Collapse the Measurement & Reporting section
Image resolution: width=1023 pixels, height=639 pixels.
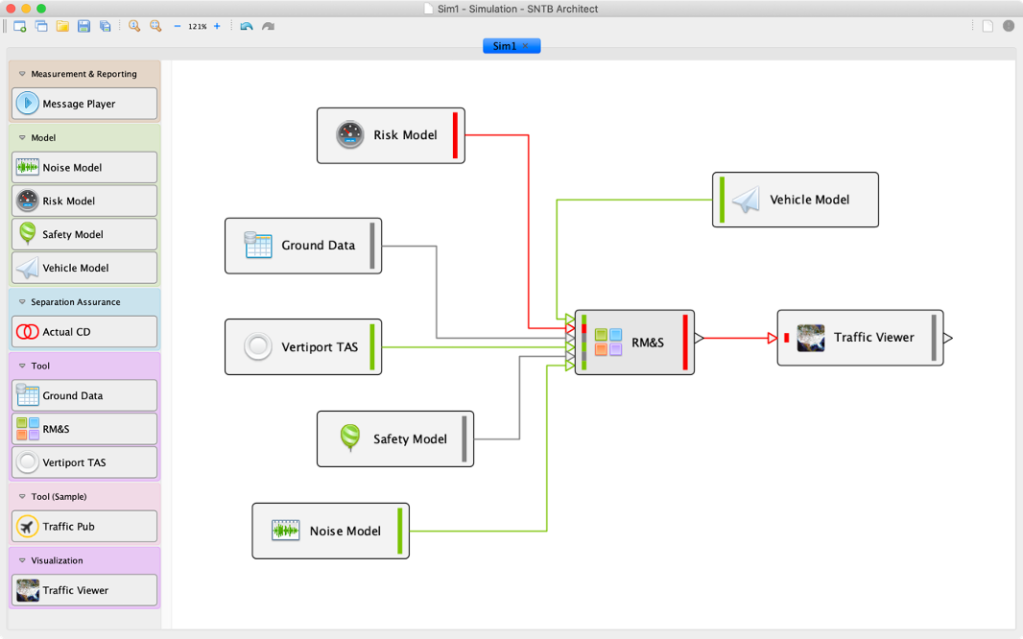pos(22,74)
